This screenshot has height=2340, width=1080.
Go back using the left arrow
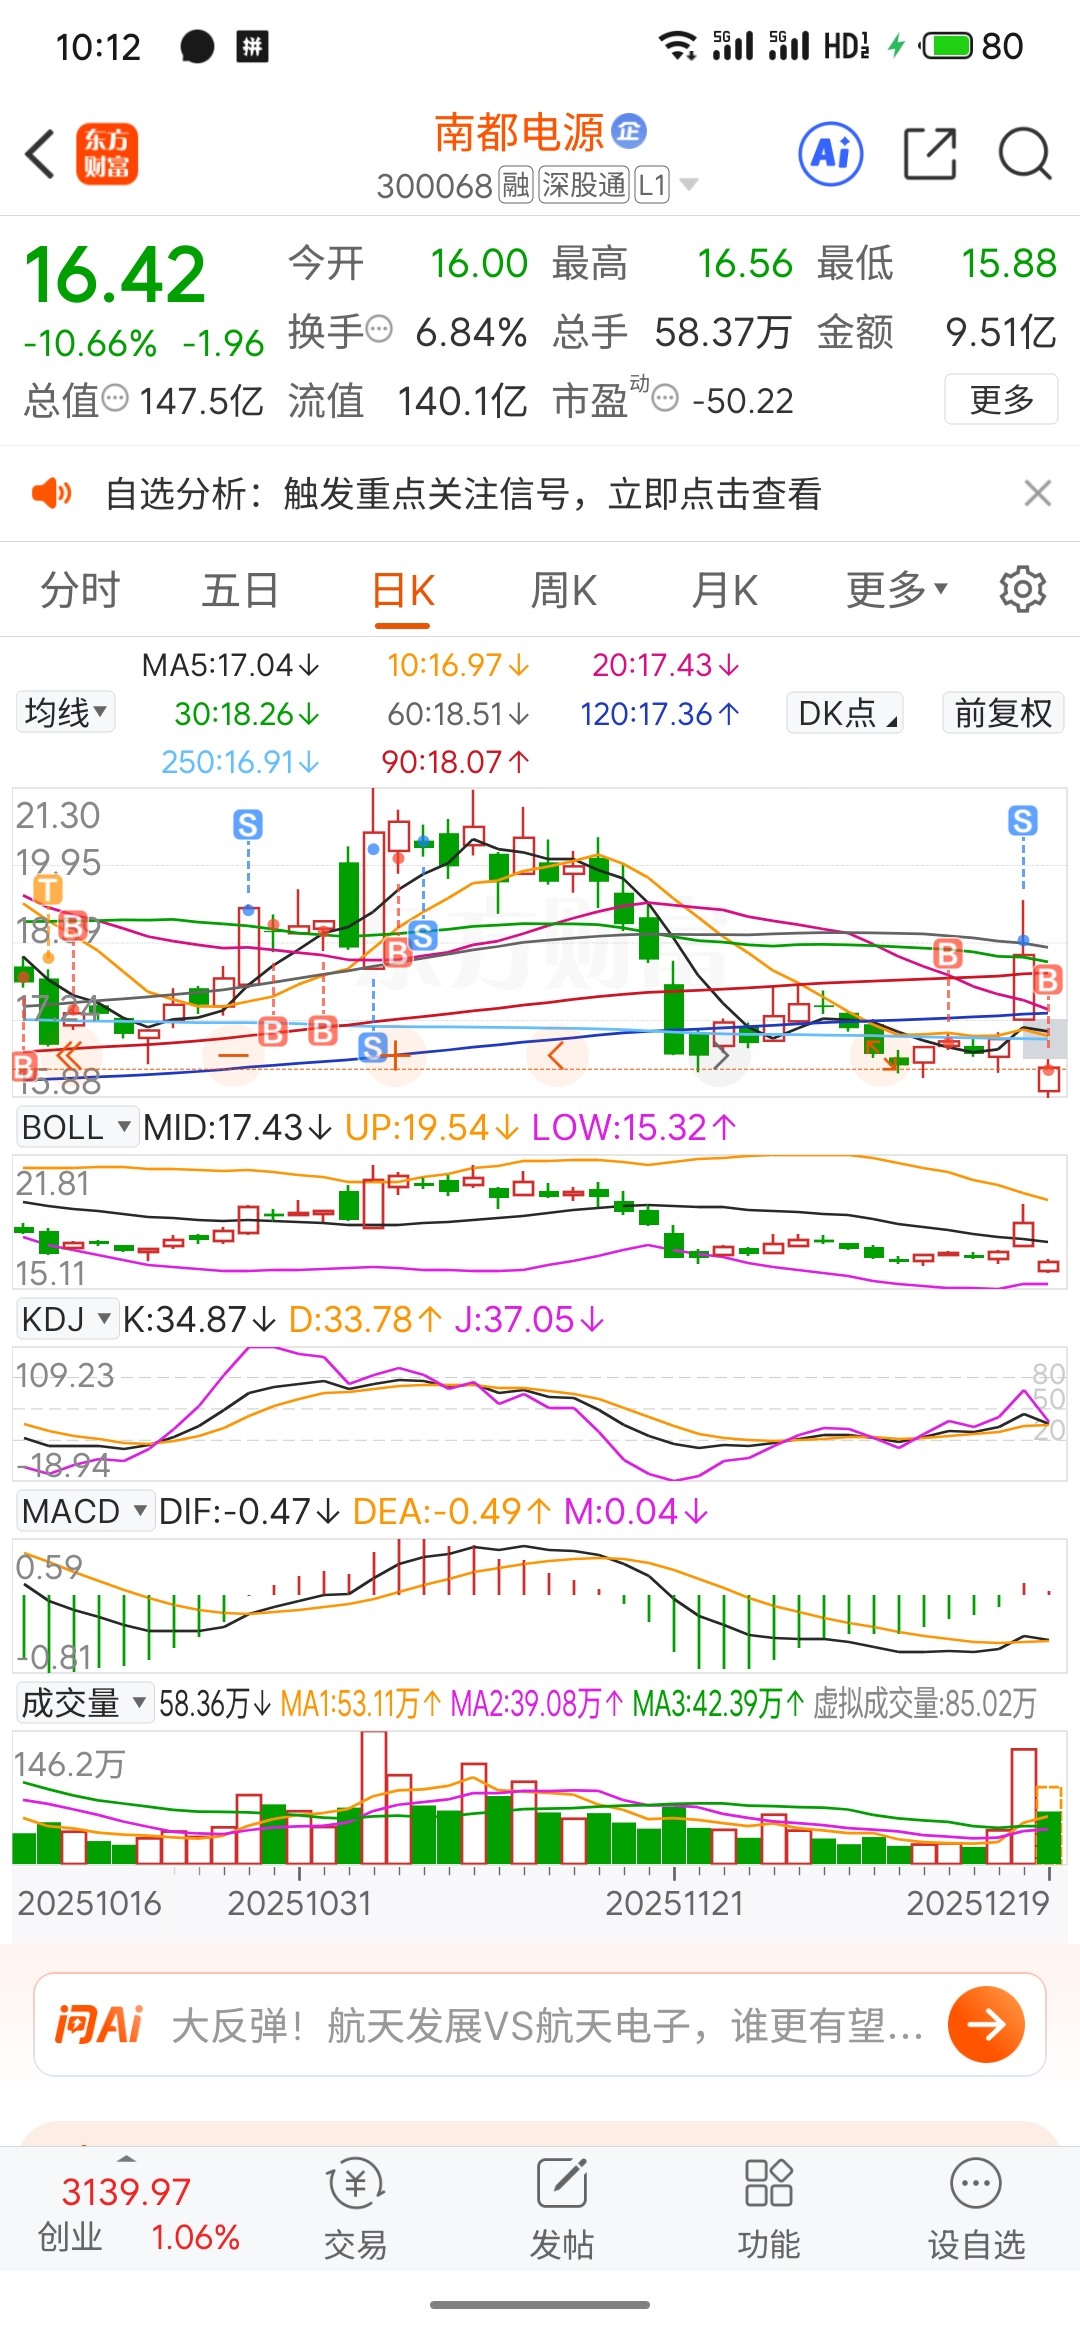pos(40,155)
